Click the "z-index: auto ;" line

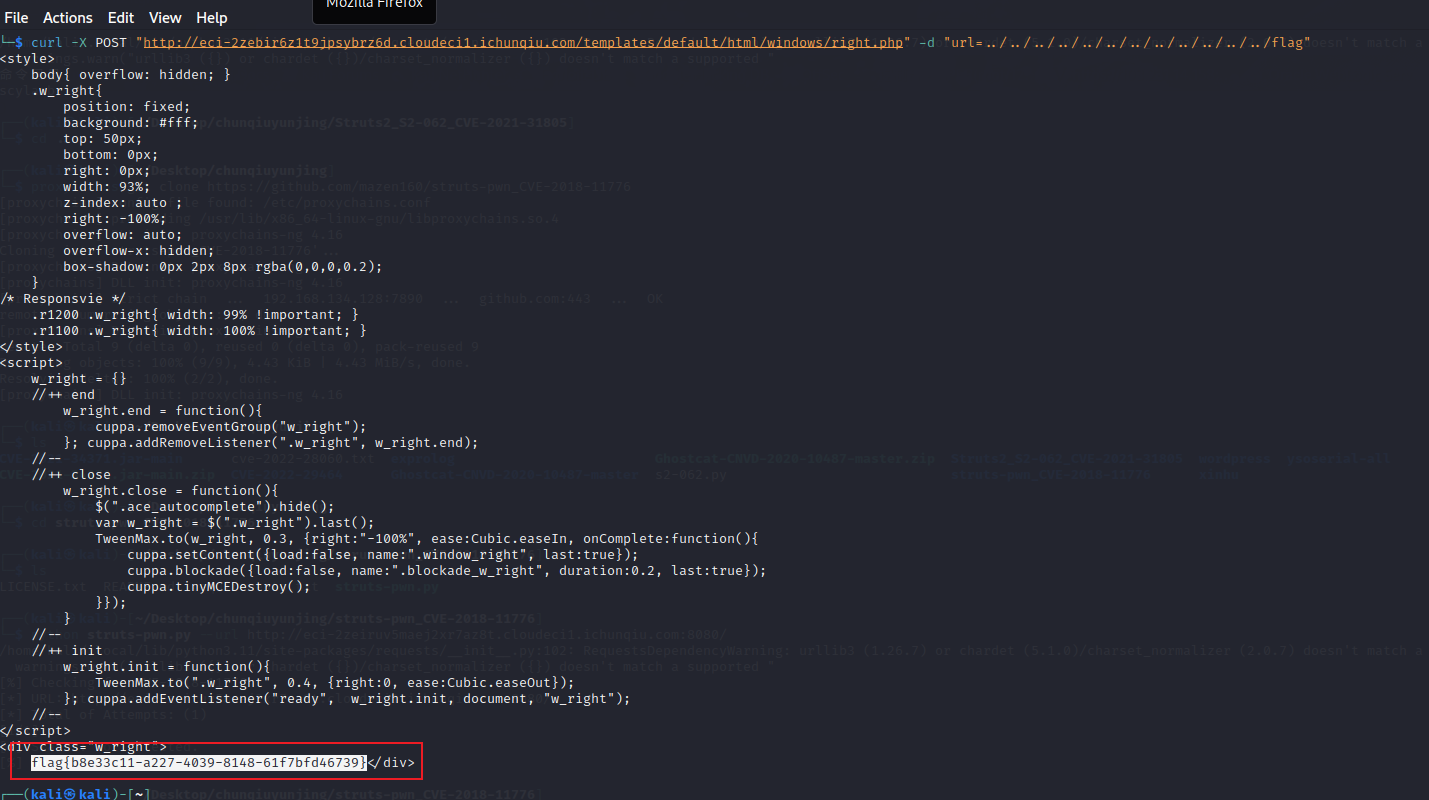click(x=123, y=203)
